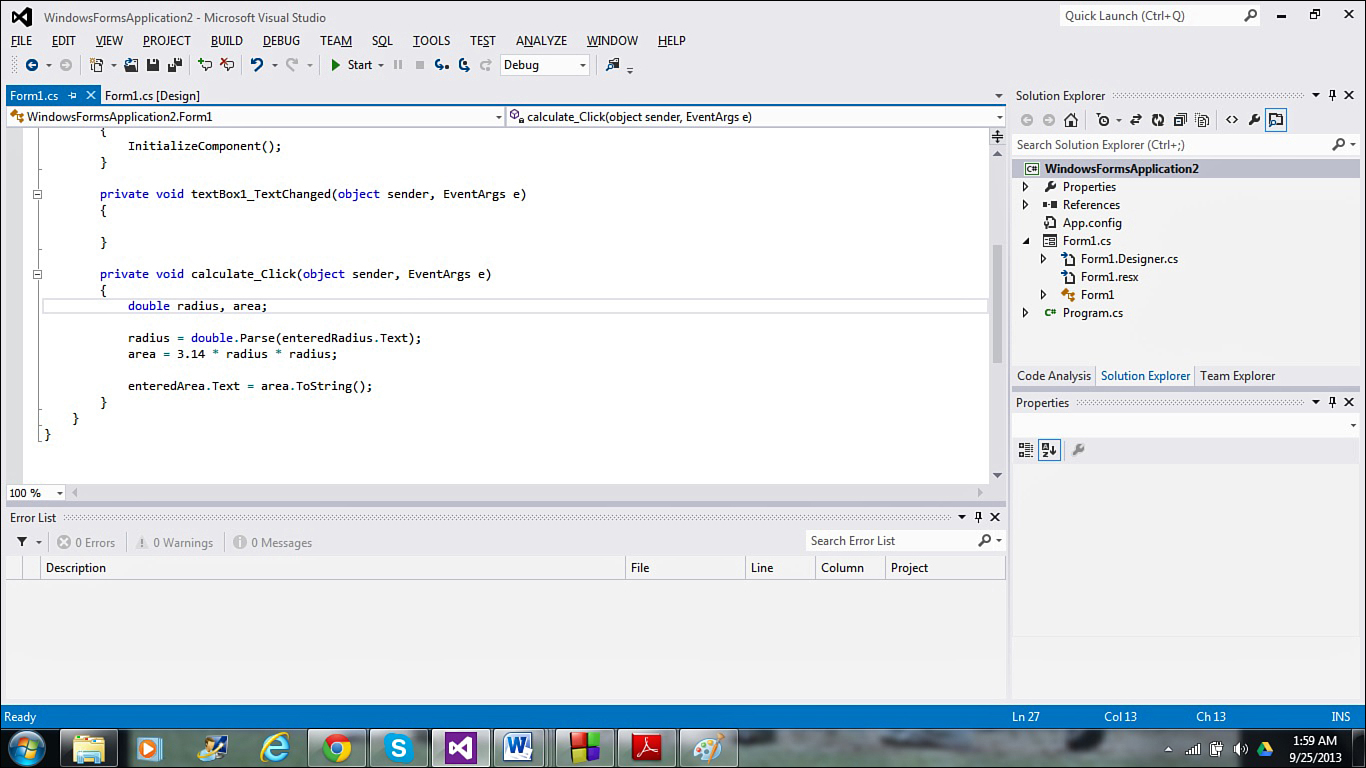Expand the Form1.Designer.cs node
This screenshot has height=768, width=1366.
[x=1043, y=259]
